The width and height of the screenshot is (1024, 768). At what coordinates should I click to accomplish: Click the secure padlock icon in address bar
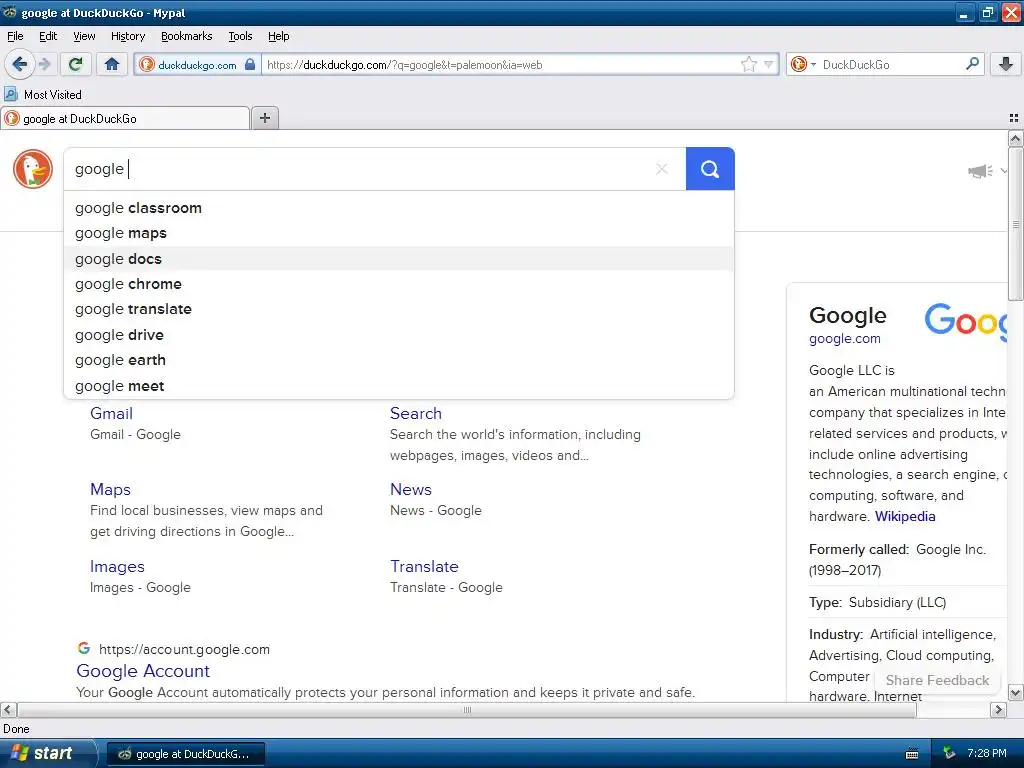[x=250, y=64]
